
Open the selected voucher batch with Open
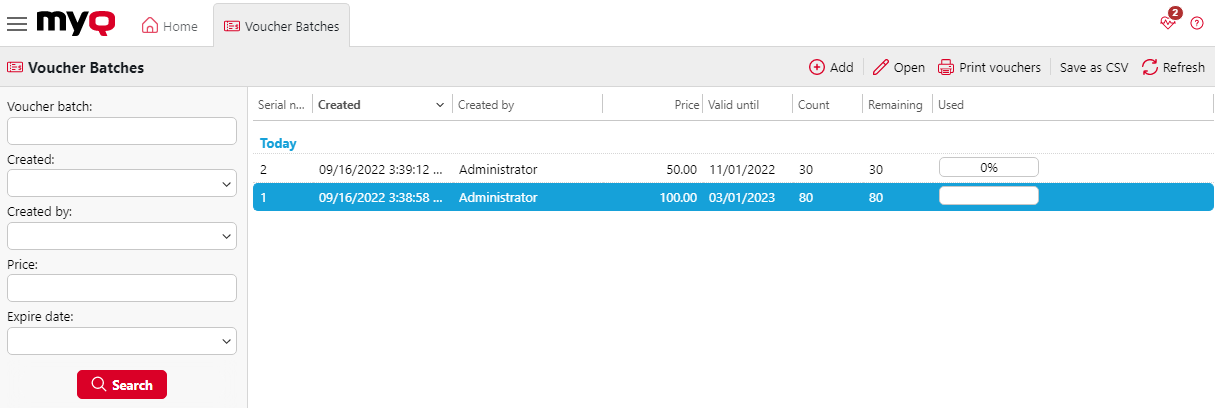coord(898,67)
